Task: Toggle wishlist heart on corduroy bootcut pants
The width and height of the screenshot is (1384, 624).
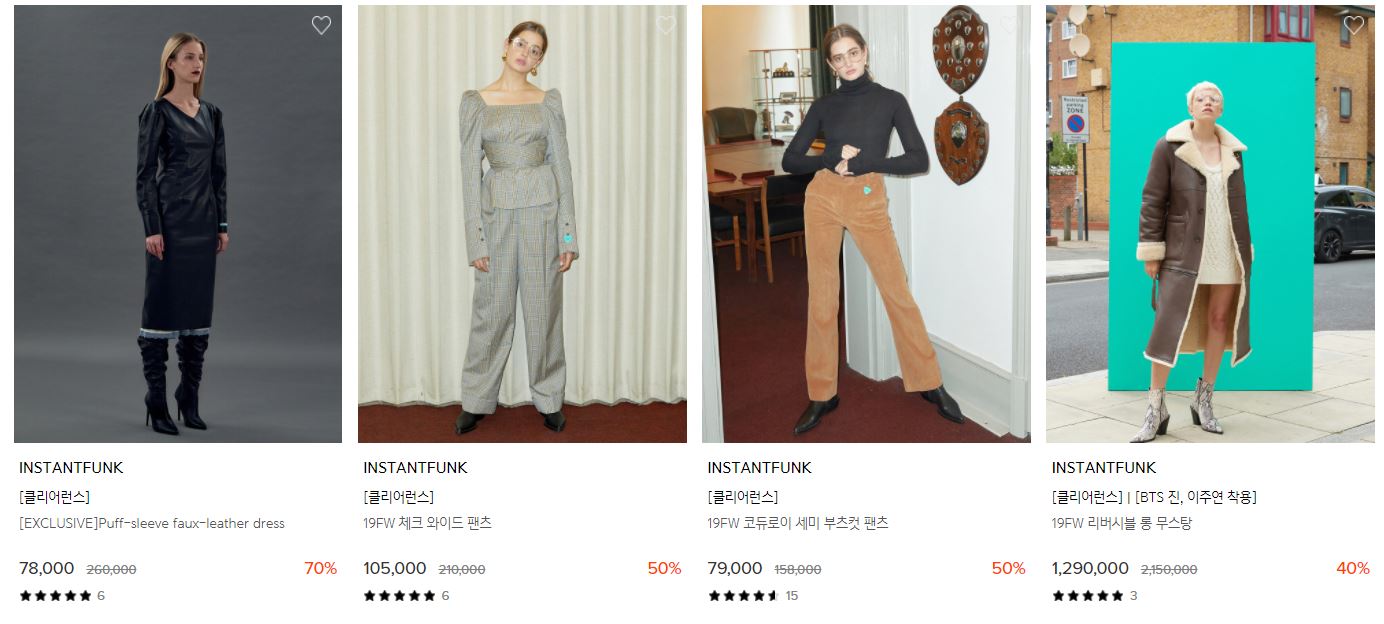Action: (x=1009, y=26)
